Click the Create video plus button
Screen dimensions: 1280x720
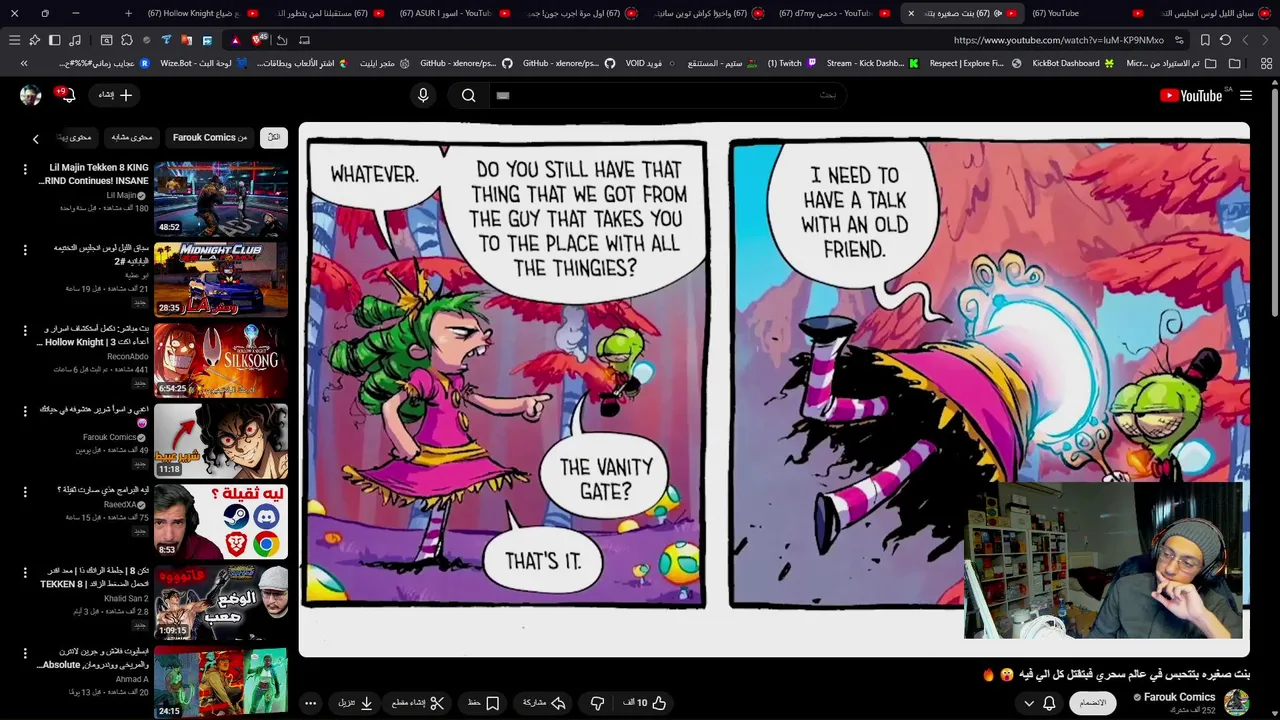[115, 95]
